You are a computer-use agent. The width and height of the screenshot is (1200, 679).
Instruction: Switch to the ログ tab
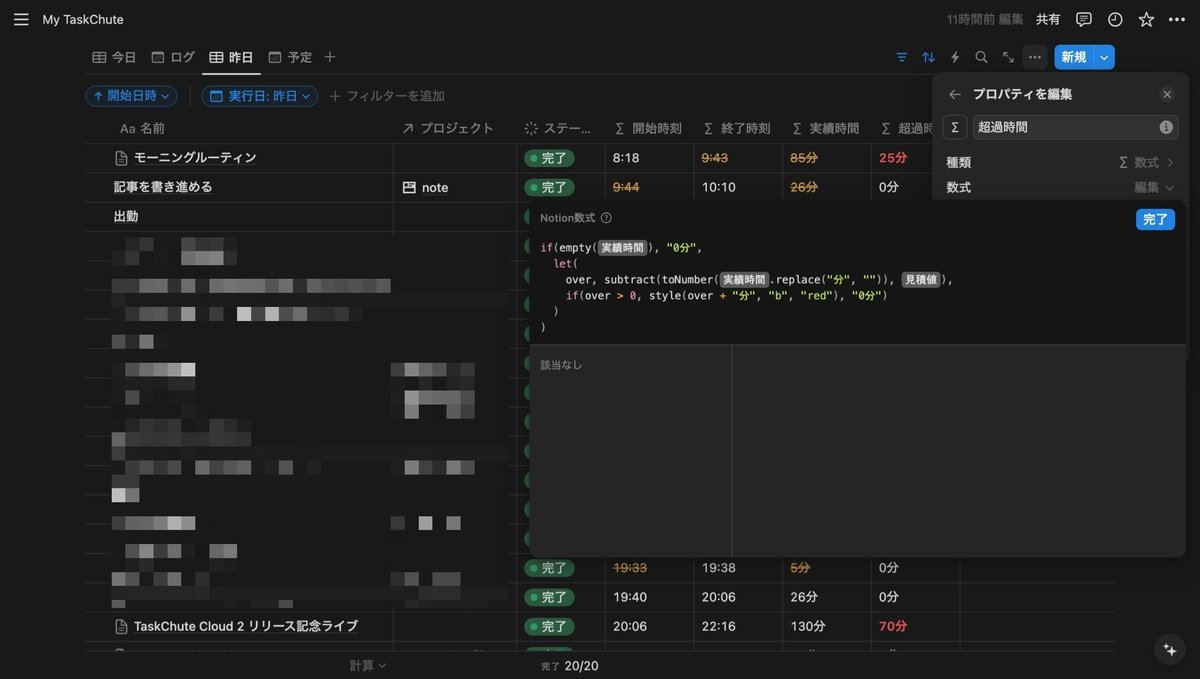pyautogui.click(x=173, y=57)
